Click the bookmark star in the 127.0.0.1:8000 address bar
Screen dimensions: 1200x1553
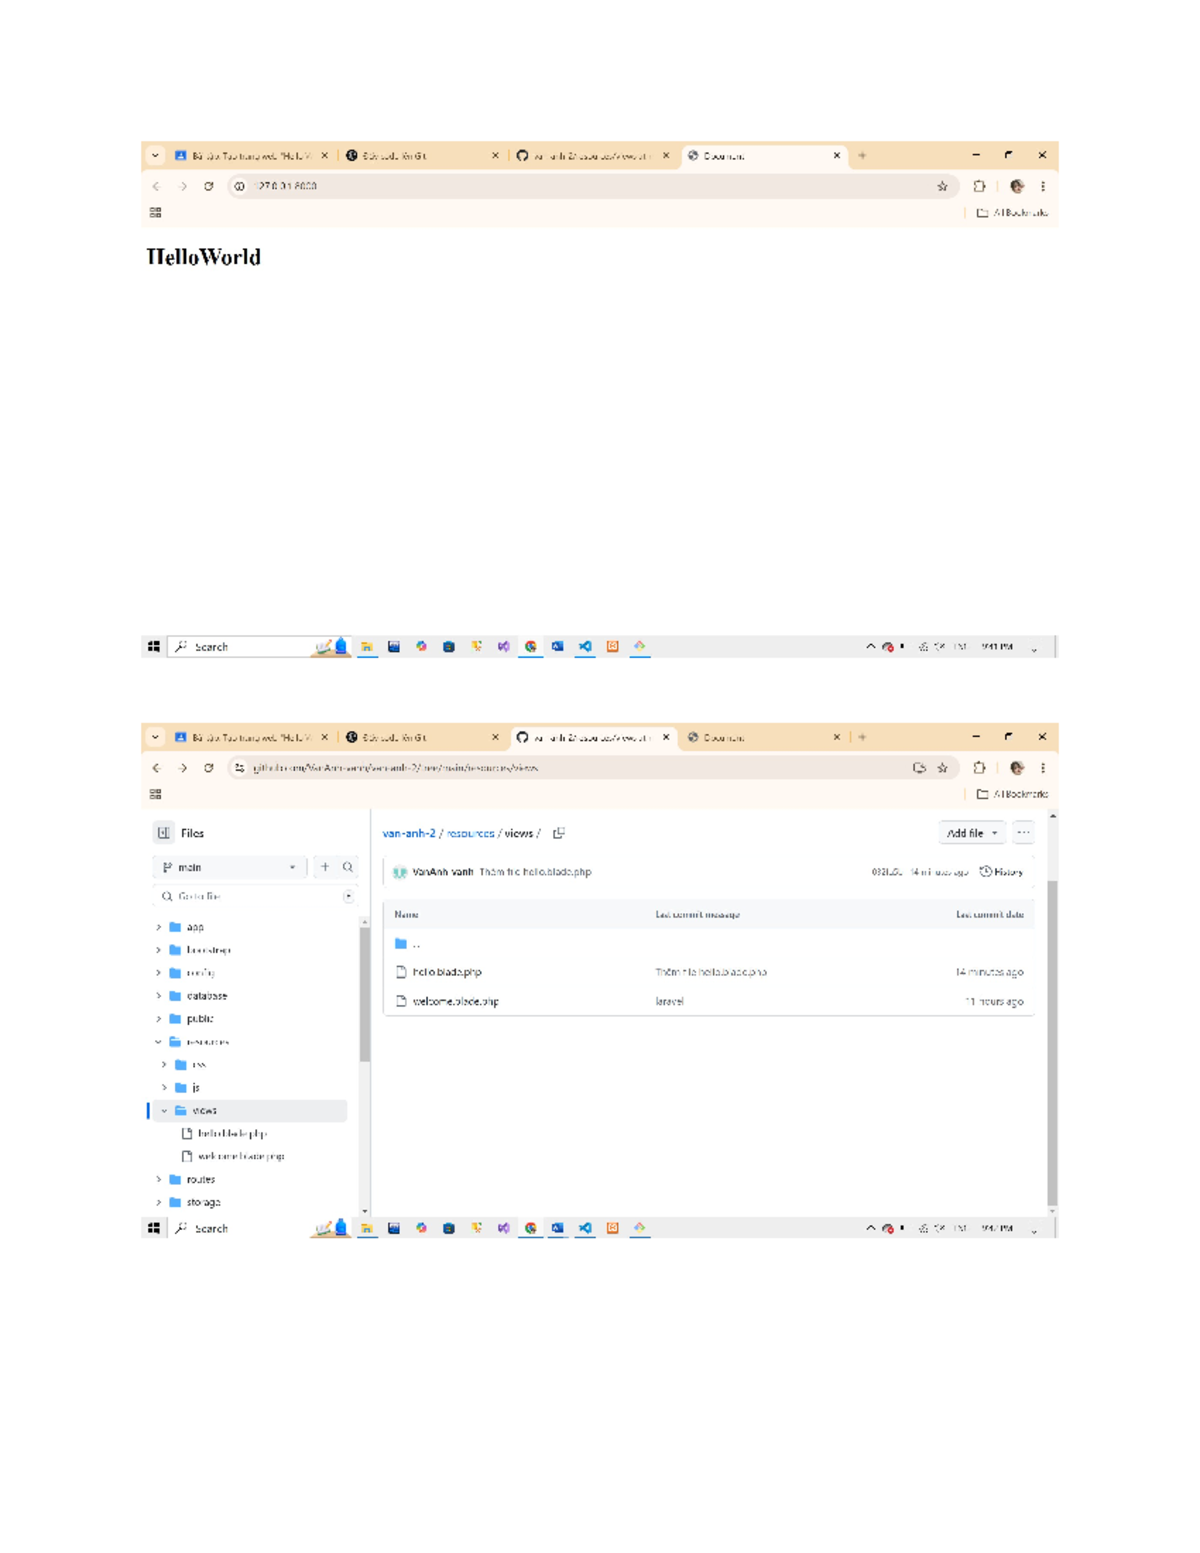(942, 186)
